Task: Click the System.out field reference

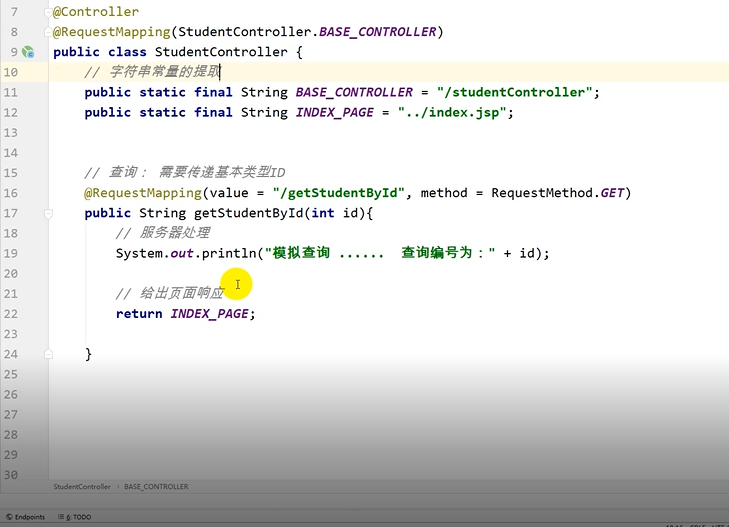Action: pyautogui.click(x=182, y=253)
